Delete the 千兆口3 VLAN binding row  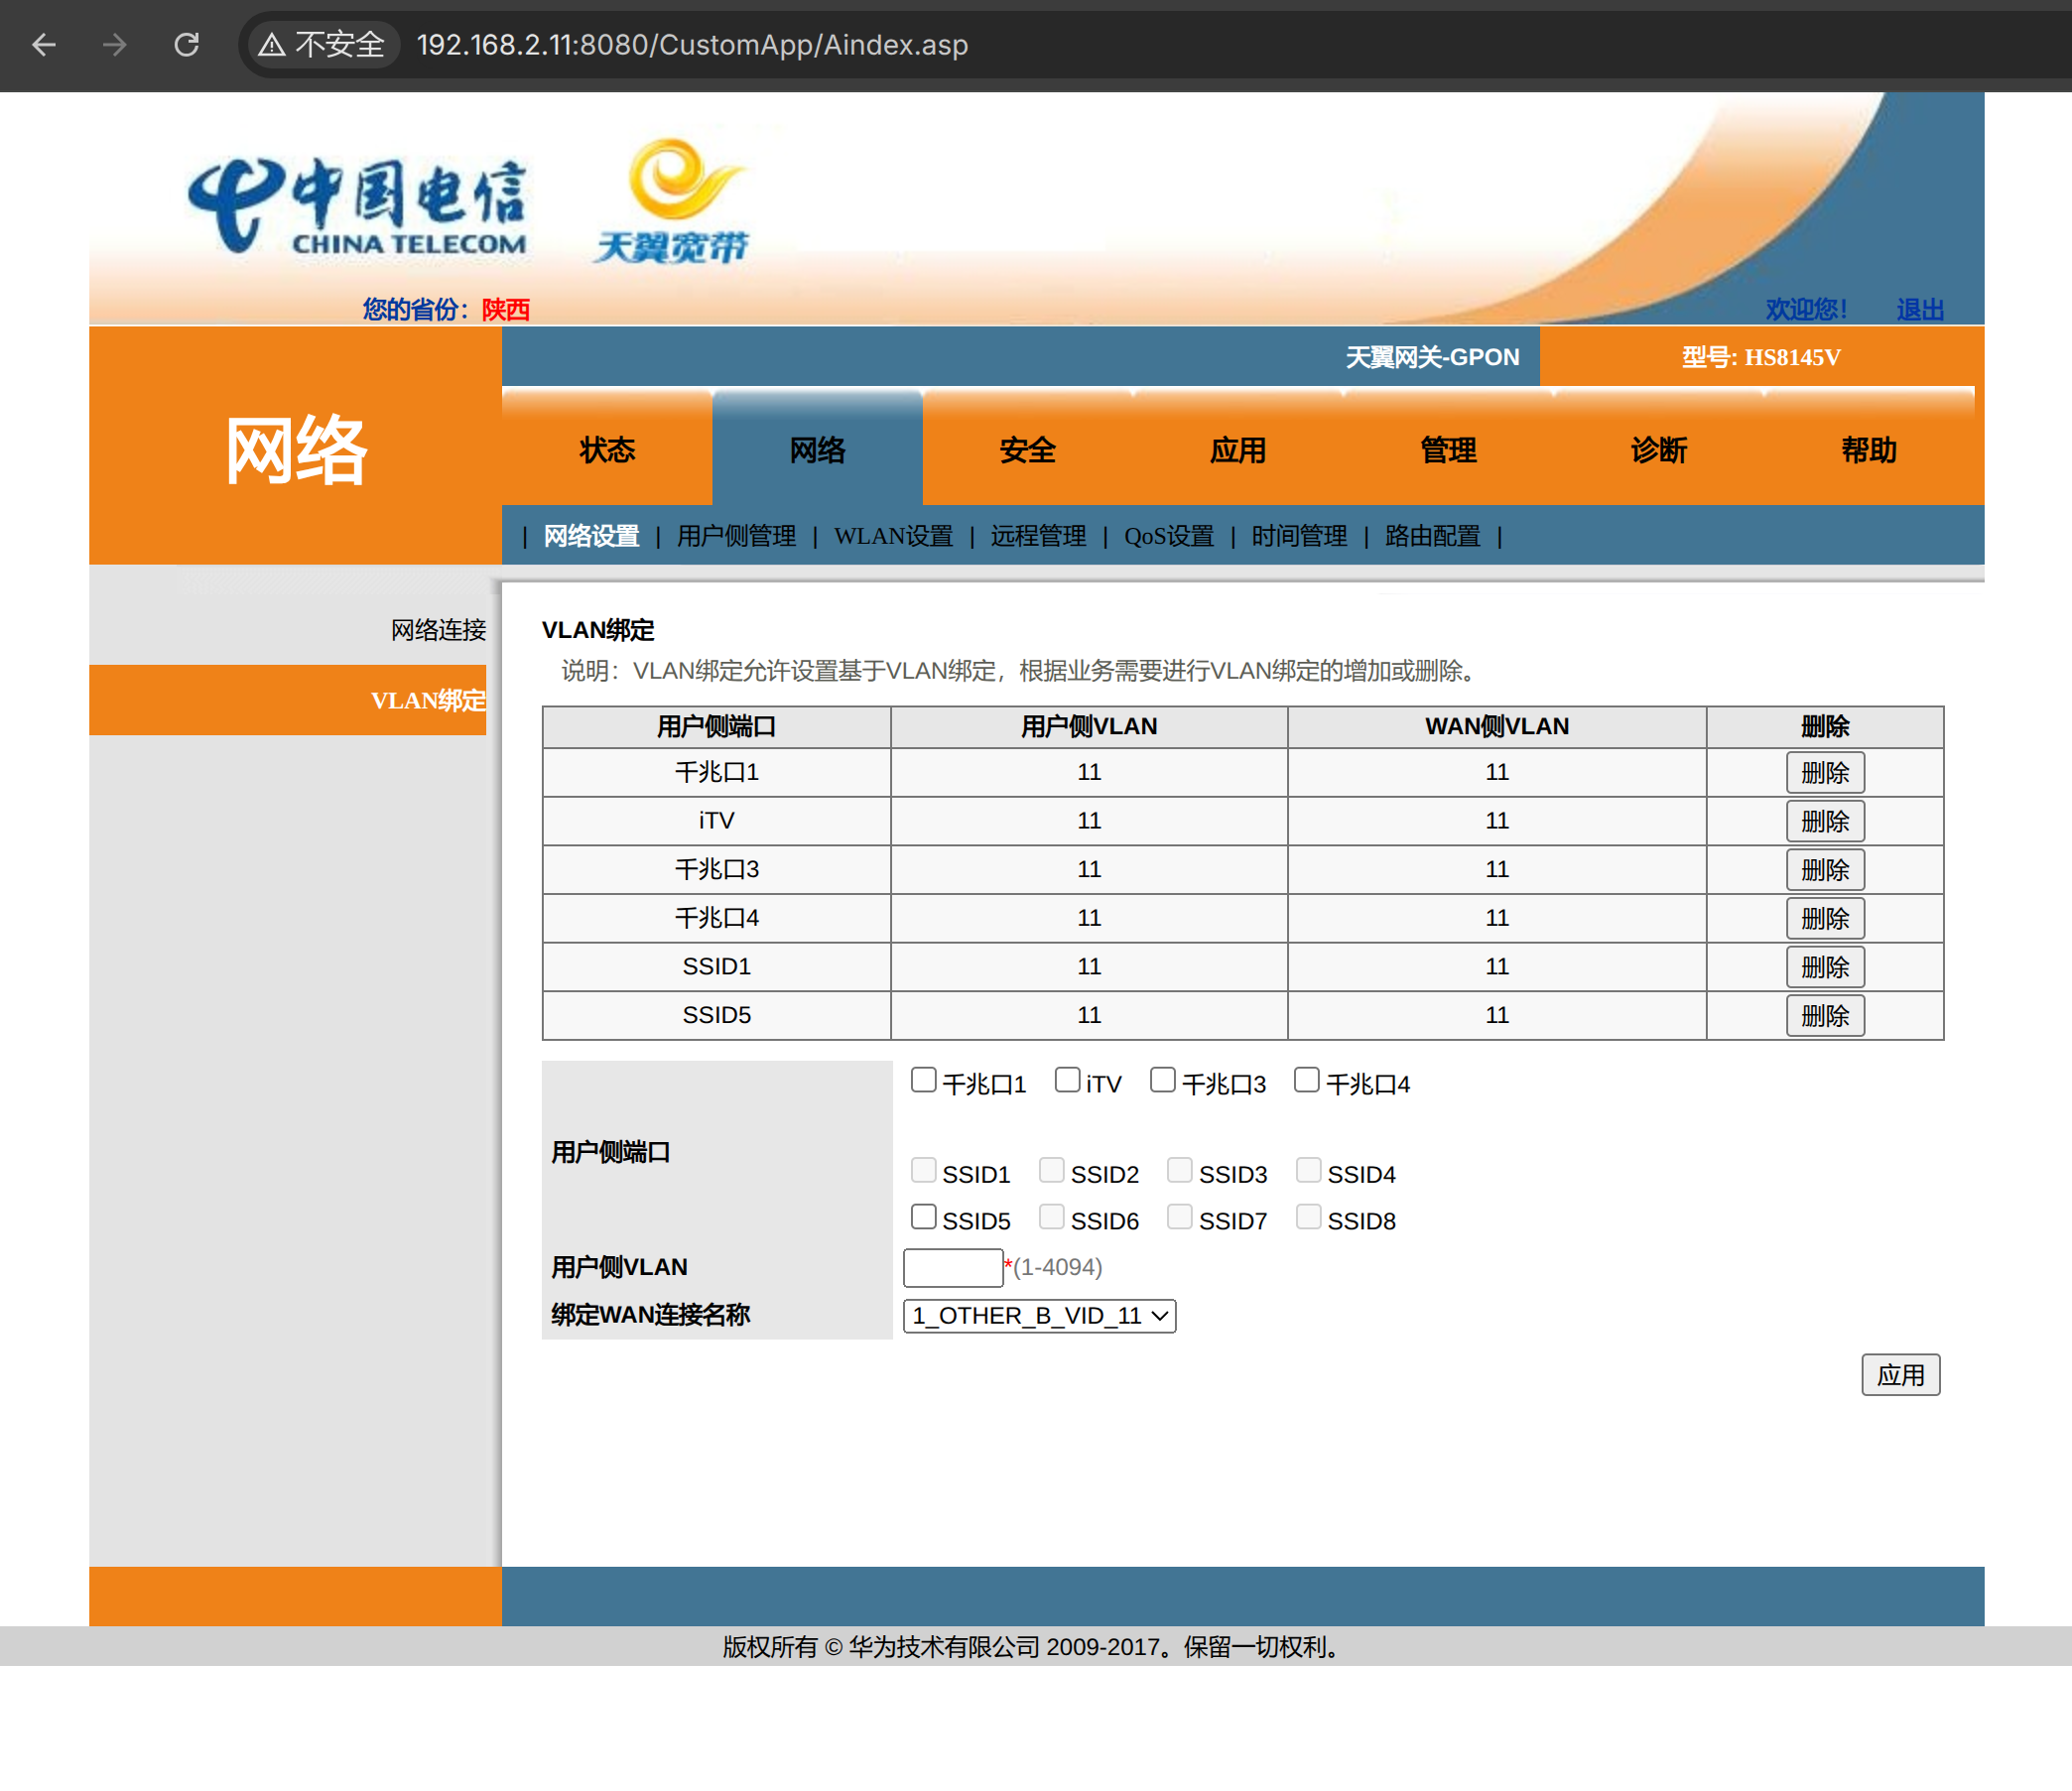point(1824,870)
